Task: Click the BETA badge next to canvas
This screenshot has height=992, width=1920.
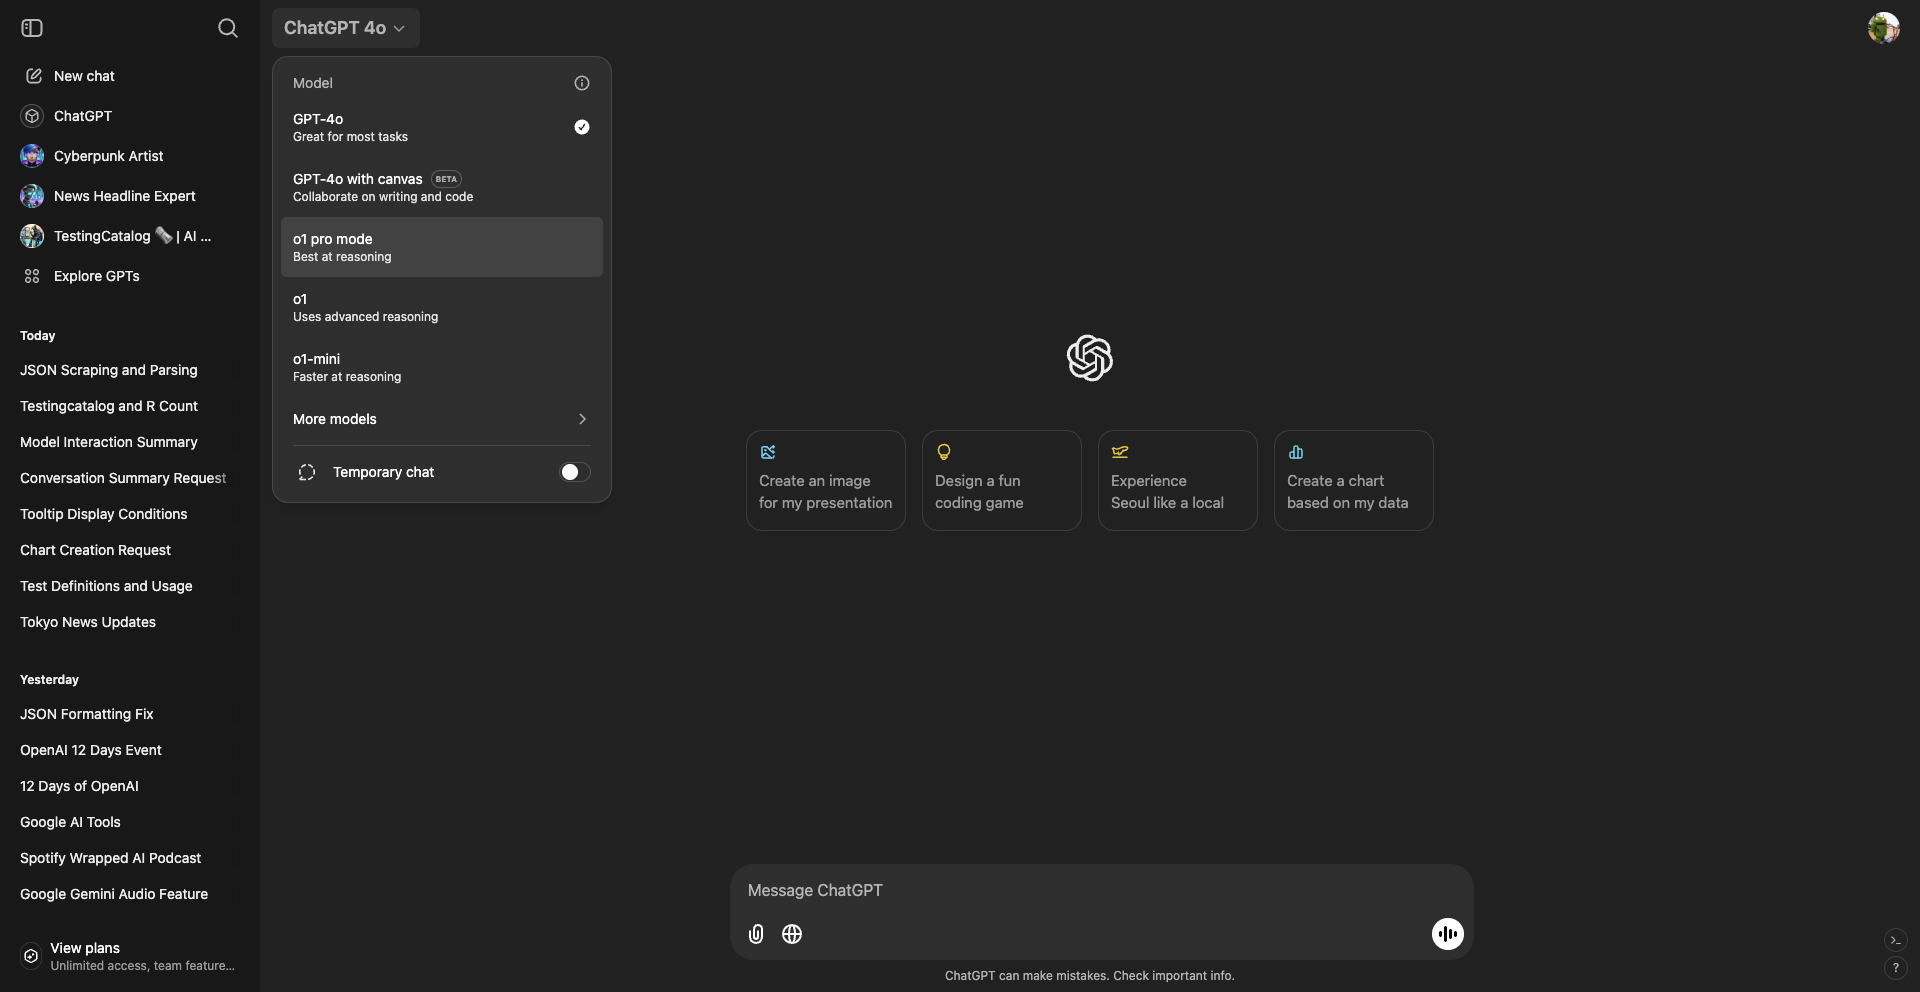Action: tap(446, 179)
